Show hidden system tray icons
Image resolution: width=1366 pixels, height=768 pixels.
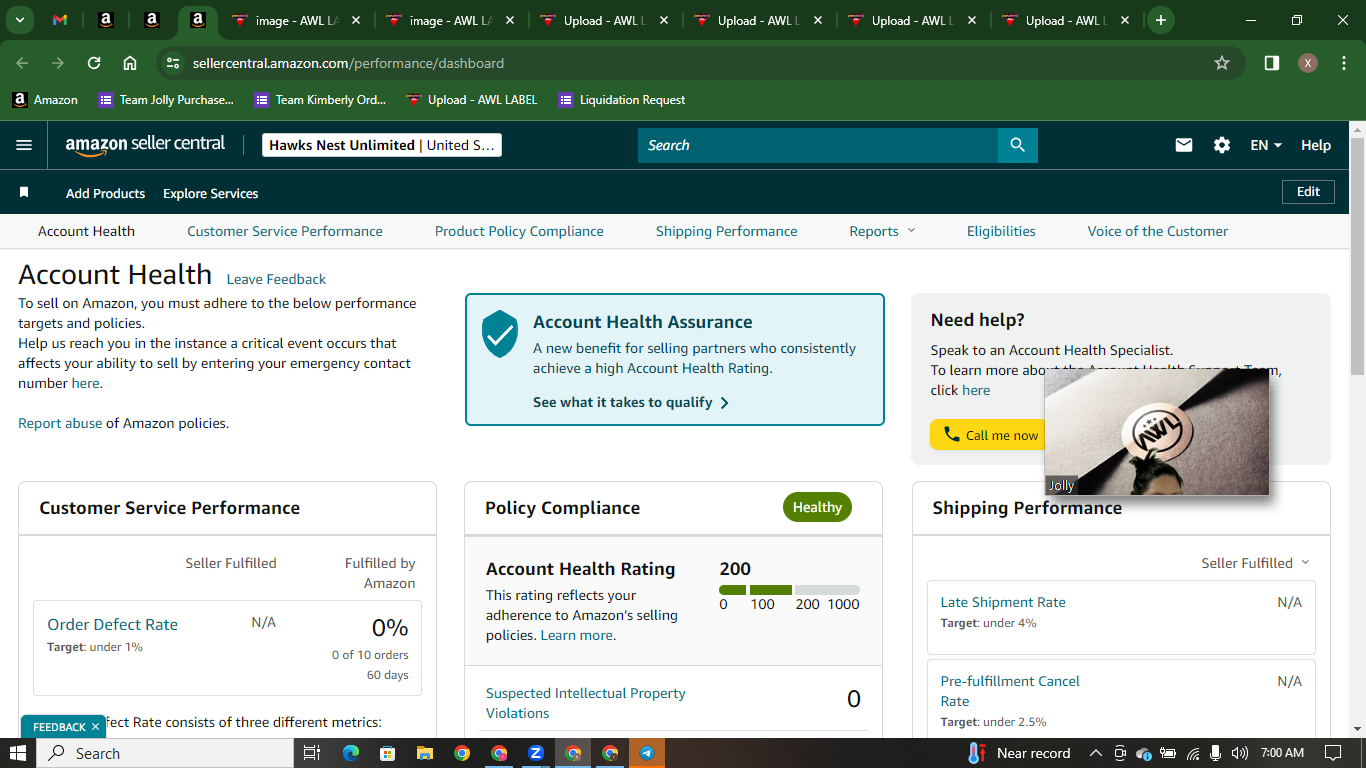pyautogui.click(x=1095, y=753)
